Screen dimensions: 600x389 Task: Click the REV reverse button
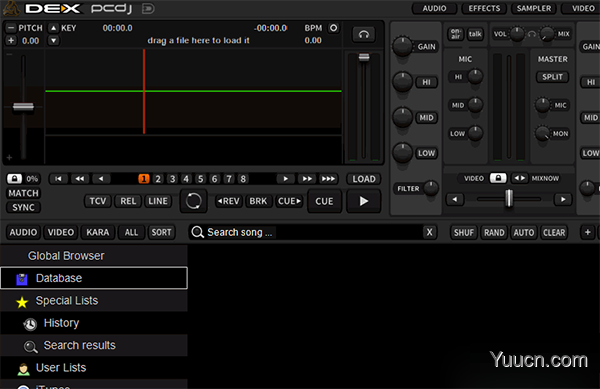[229, 201]
